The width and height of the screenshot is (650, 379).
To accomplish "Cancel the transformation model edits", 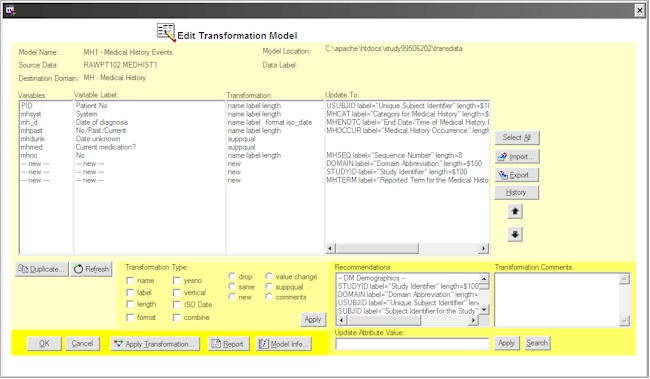I will pos(82,343).
